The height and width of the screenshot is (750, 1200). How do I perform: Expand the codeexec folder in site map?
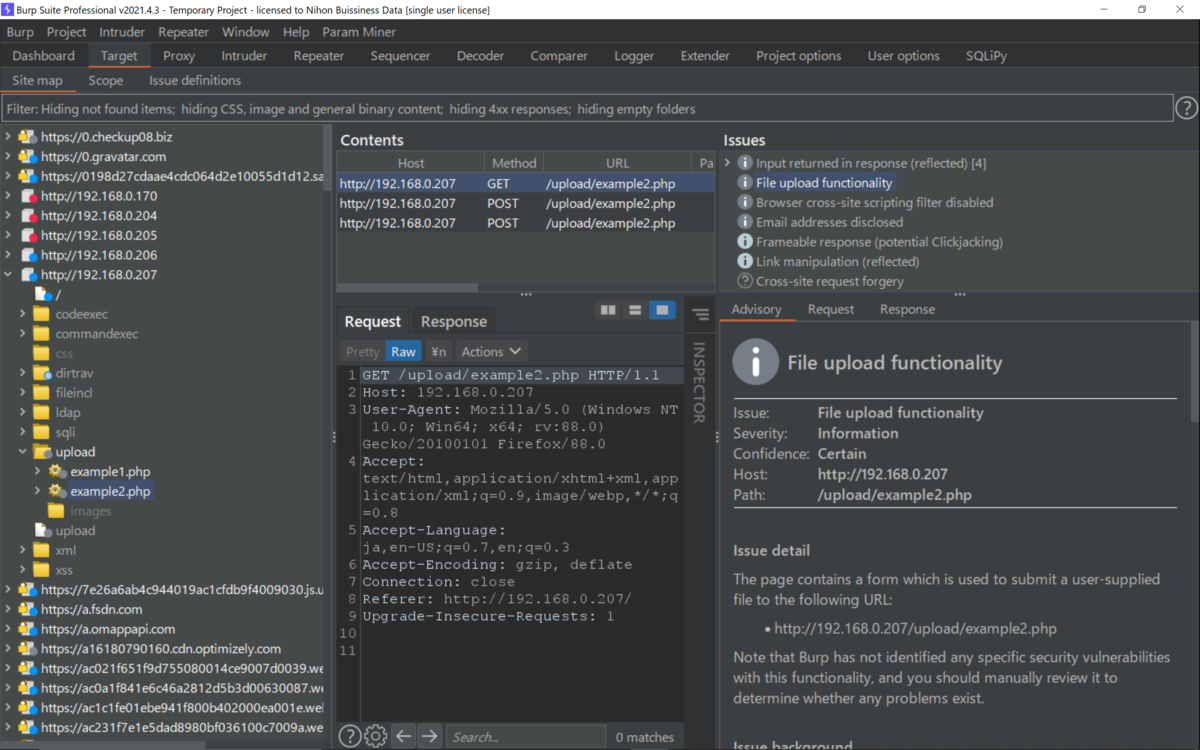tap(23, 314)
